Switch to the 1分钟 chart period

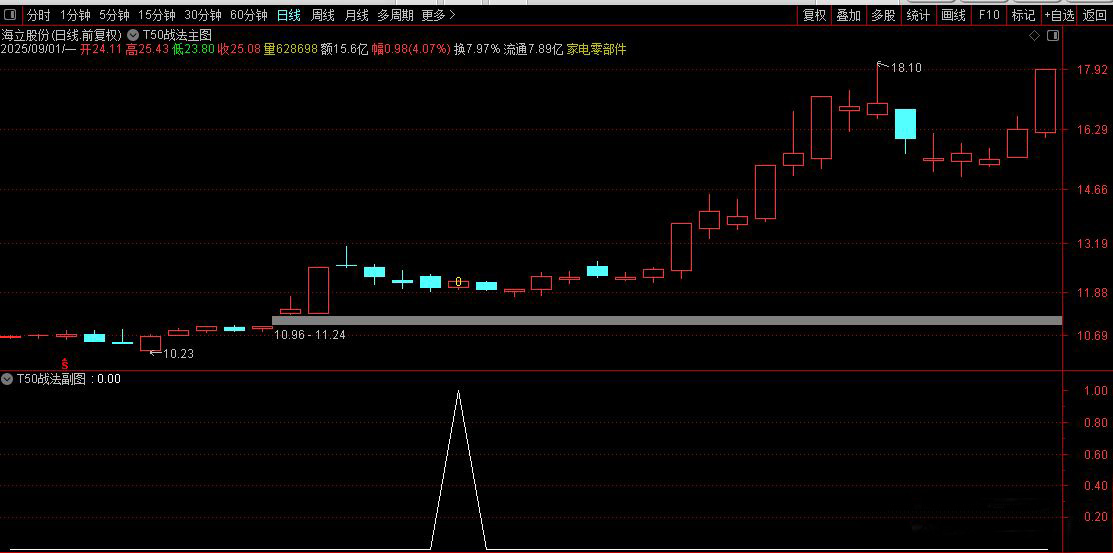point(75,15)
